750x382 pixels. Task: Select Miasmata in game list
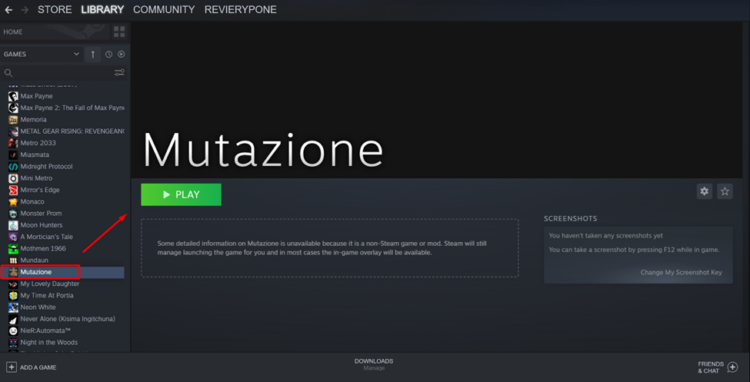(66, 154)
